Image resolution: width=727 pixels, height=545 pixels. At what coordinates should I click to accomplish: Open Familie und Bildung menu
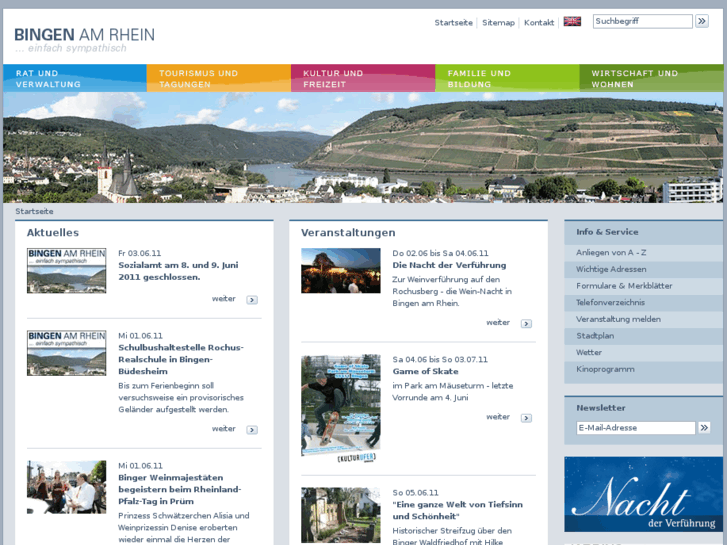[x=507, y=78]
